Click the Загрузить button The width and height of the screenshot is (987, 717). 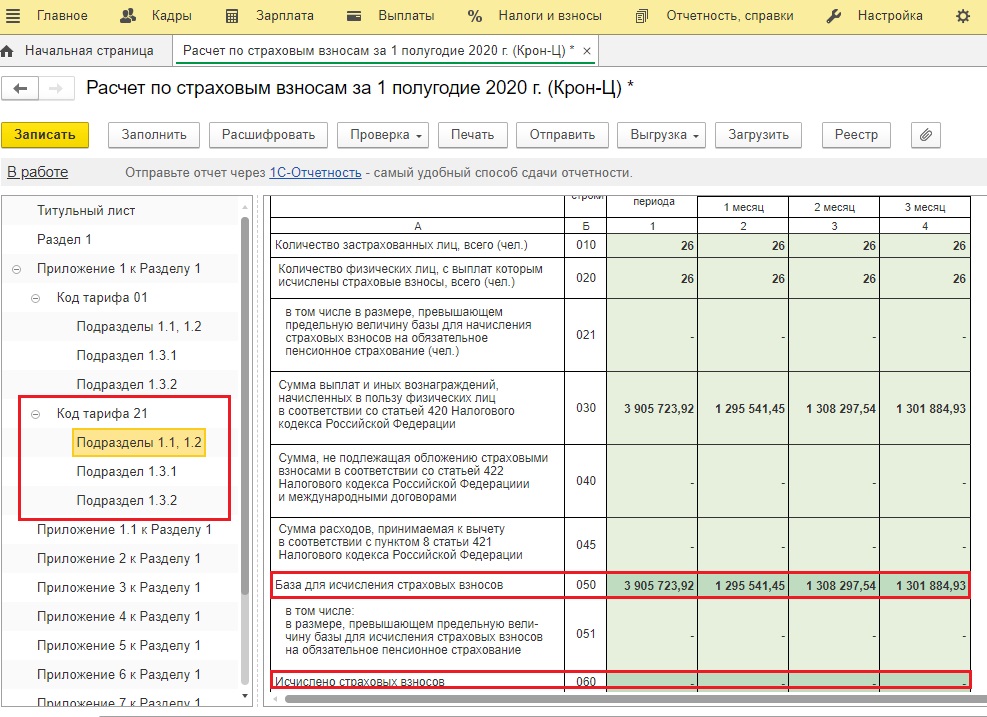click(x=759, y=135)
